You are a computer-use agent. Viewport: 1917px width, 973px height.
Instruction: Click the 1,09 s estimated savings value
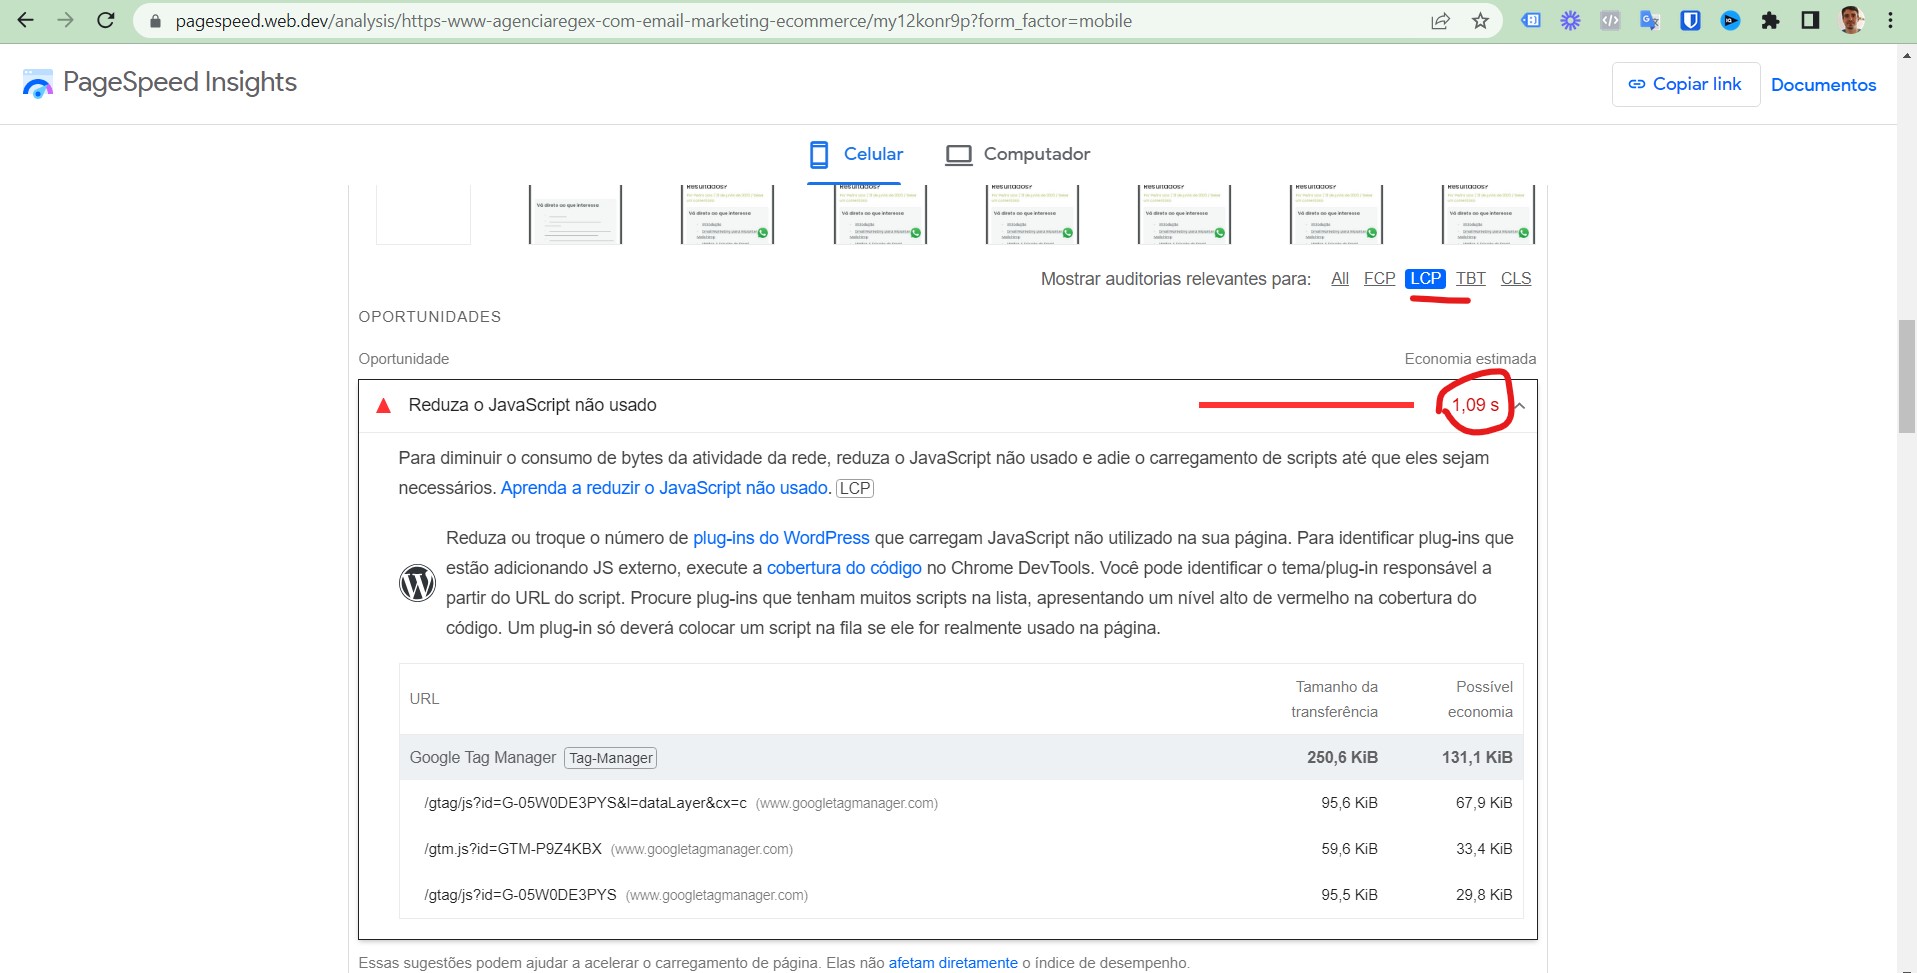(x=1475, y=405)
